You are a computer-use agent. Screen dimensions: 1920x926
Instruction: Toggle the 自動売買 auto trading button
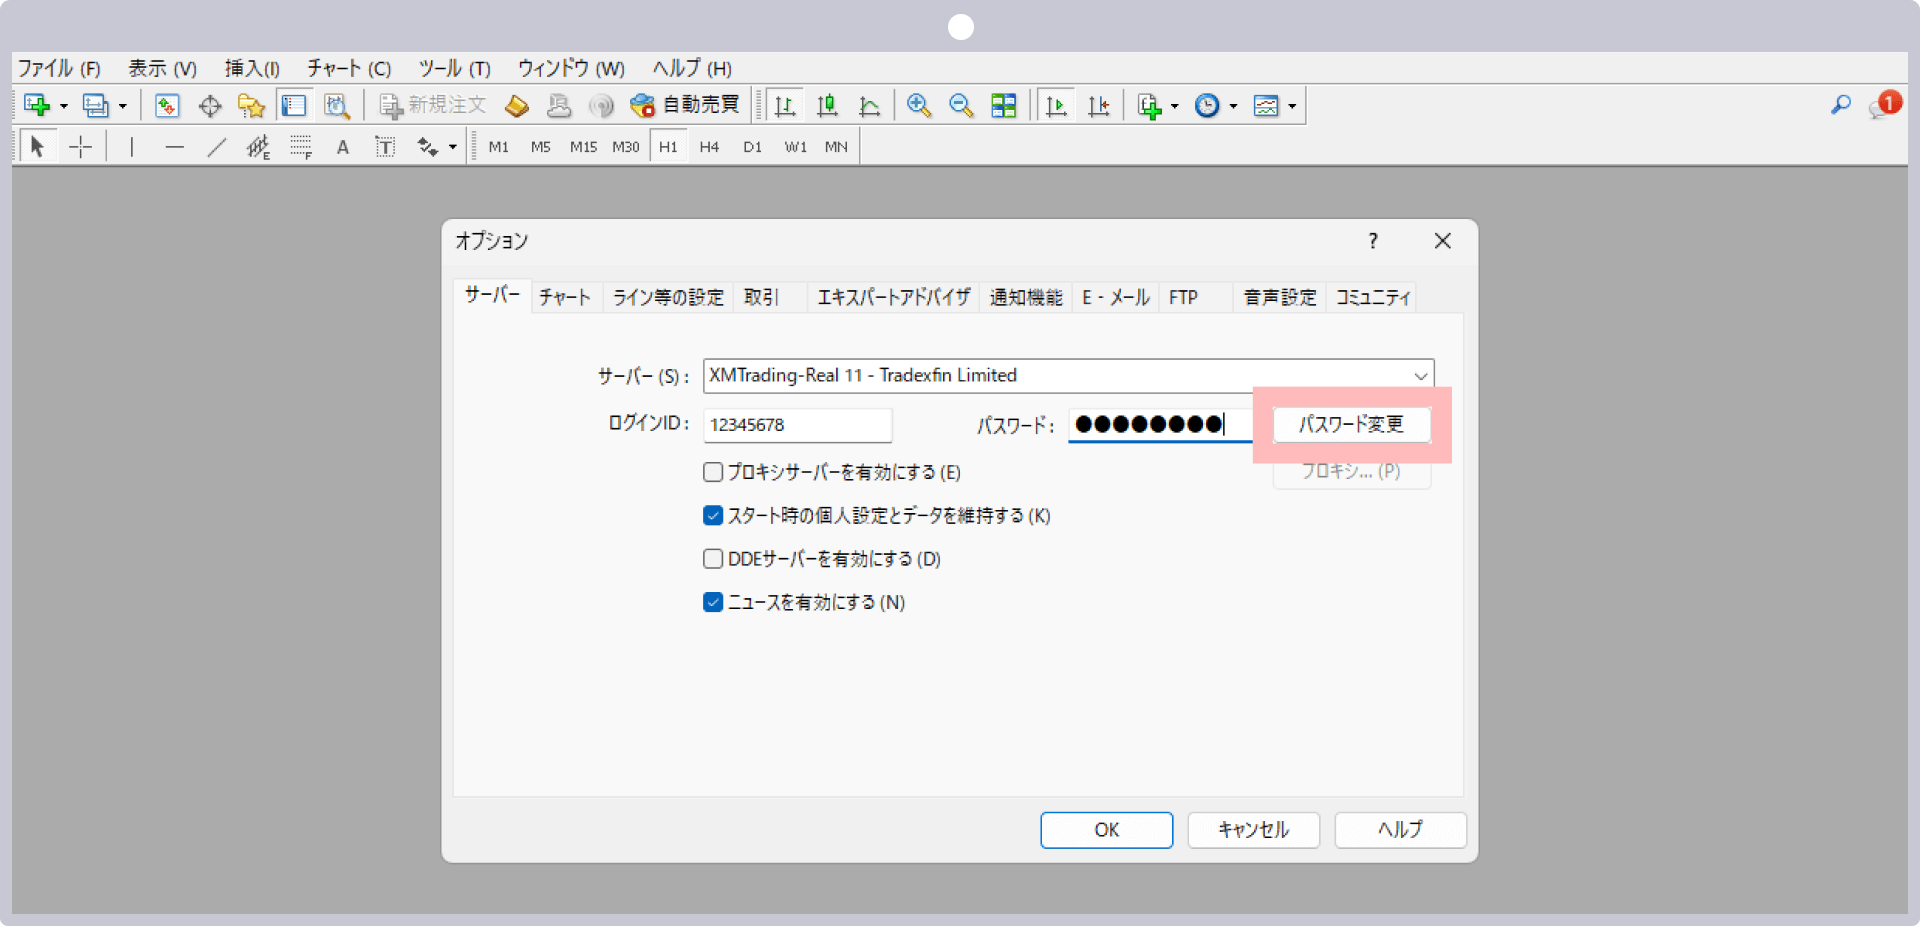coord(685,105)
